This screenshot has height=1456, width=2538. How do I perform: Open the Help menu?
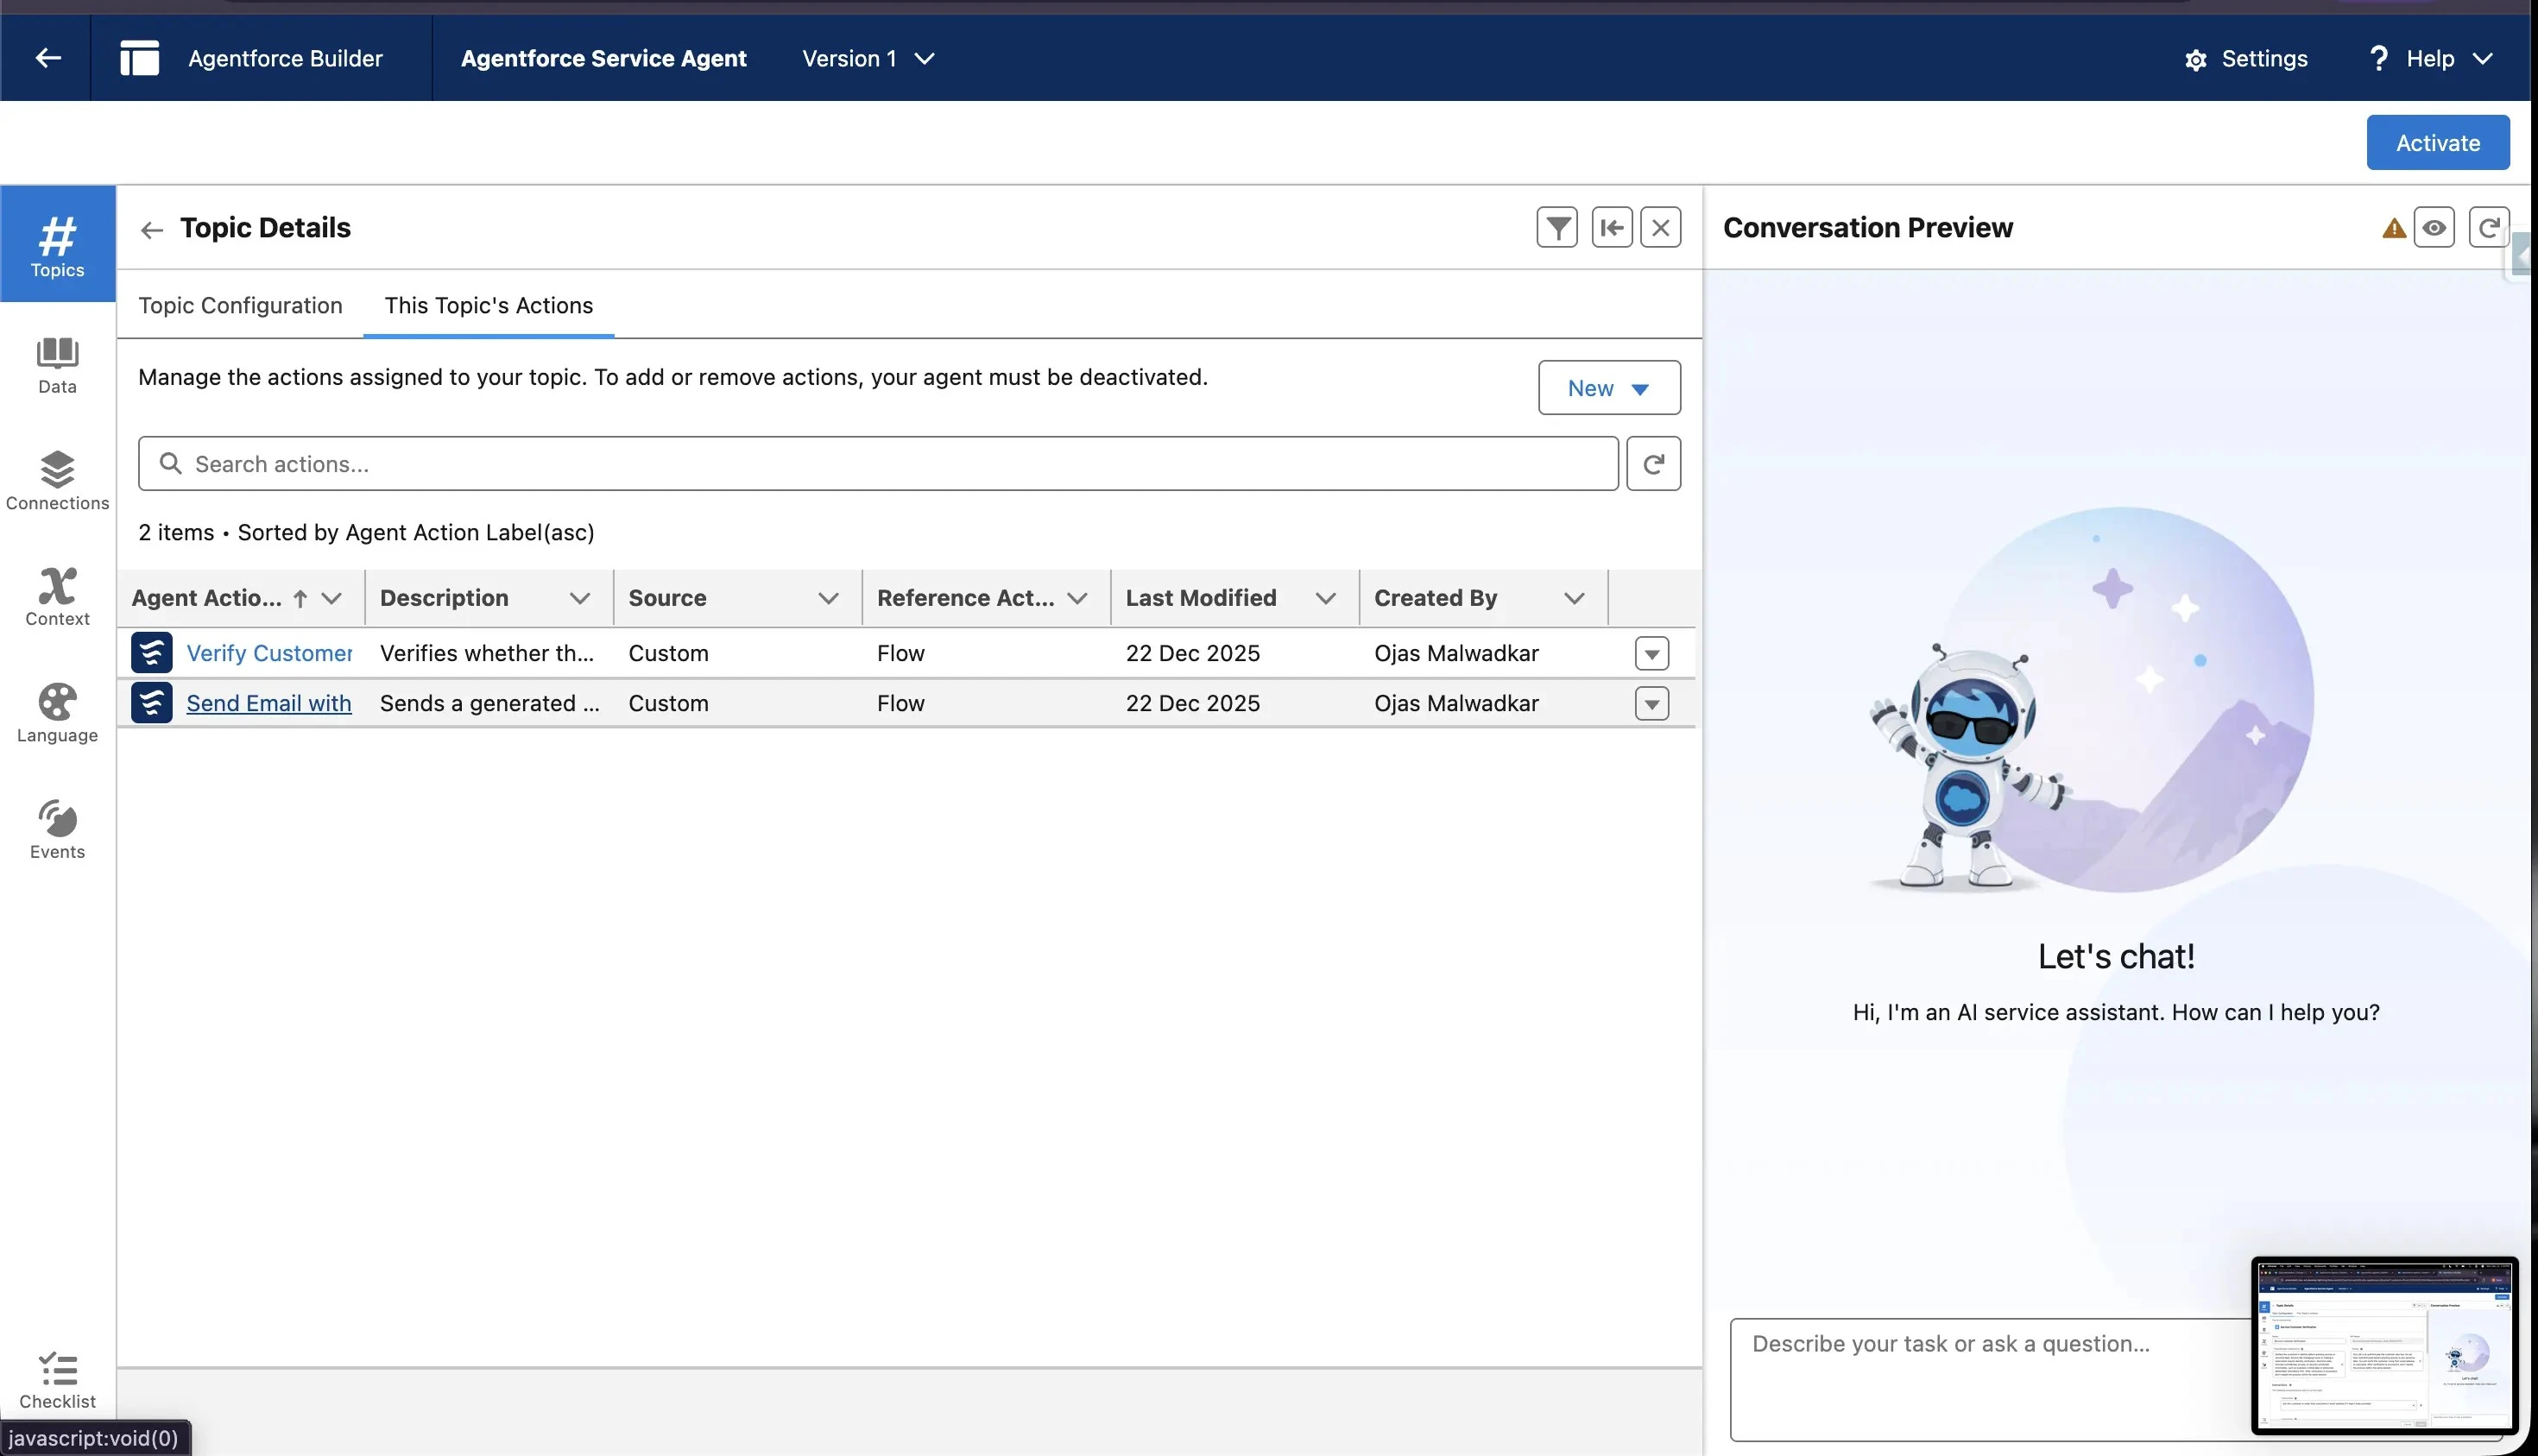(2429, 59)
